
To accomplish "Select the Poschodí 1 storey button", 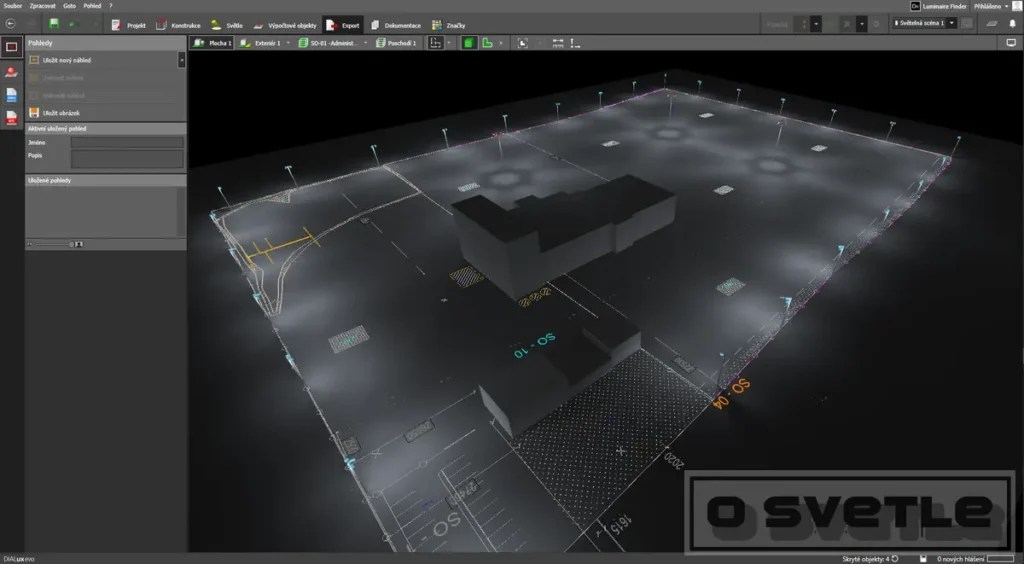I will 396,43.
